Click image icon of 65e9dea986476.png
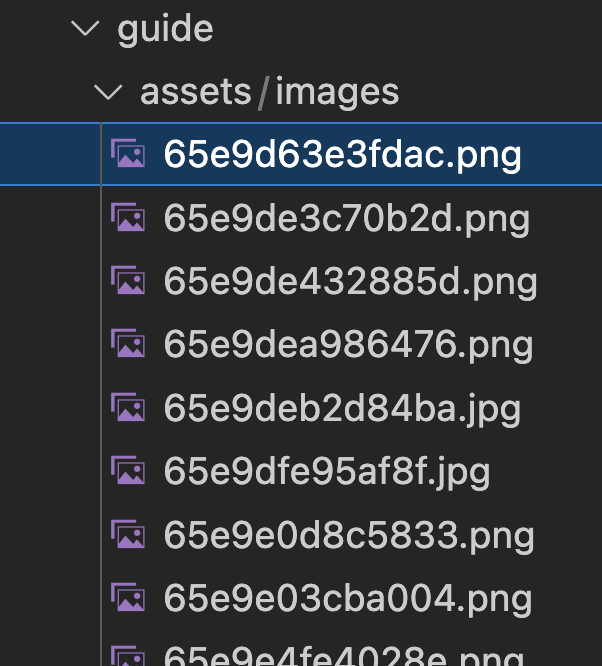 click(128, 343)
